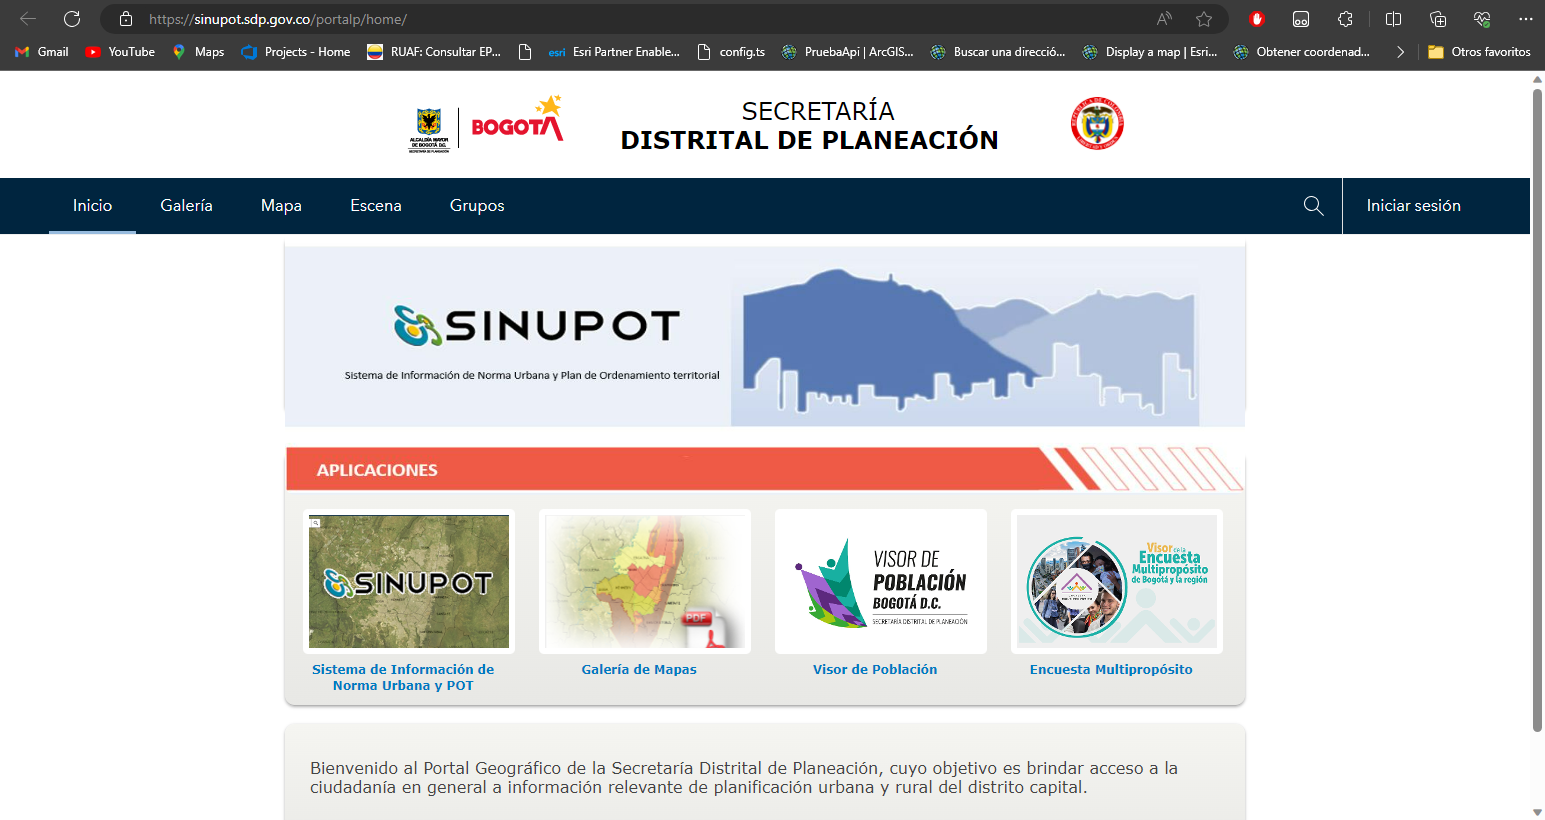Reload the page with the refresh icon
Viewport: 1545px width, 820px height.
tap(72, 19)
